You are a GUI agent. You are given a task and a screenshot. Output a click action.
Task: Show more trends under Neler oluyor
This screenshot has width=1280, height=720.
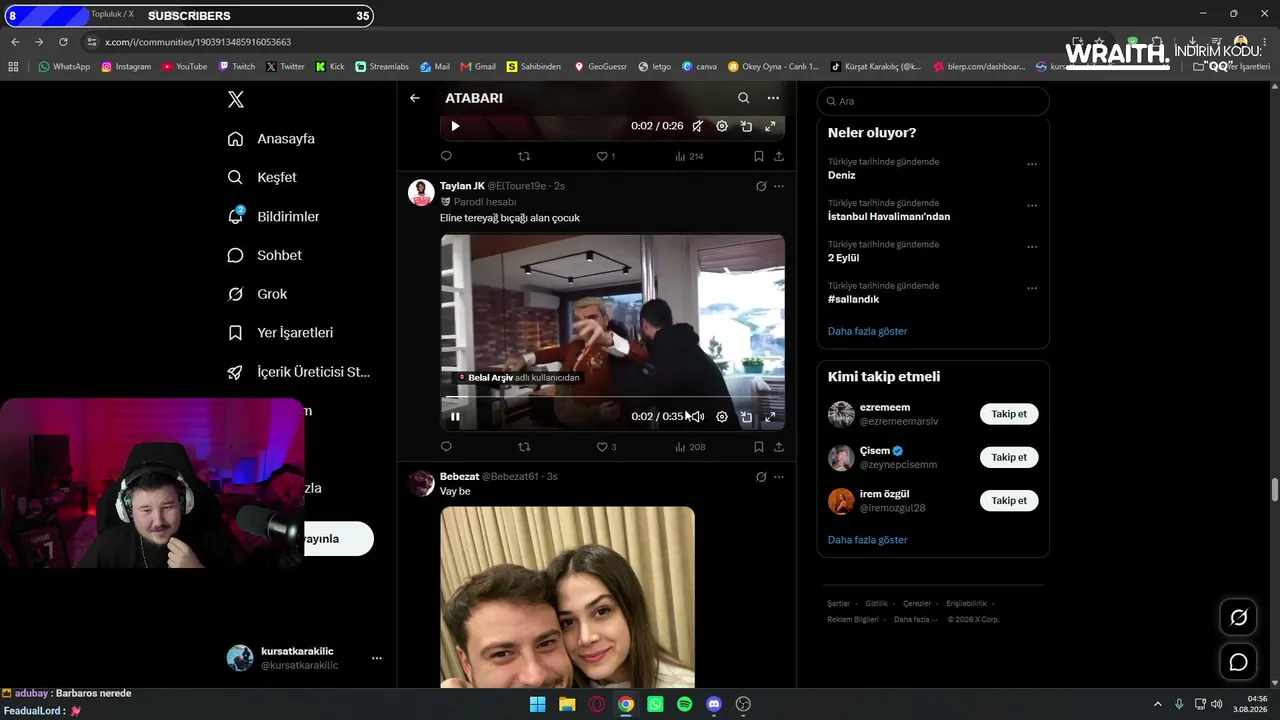(868, 331)
